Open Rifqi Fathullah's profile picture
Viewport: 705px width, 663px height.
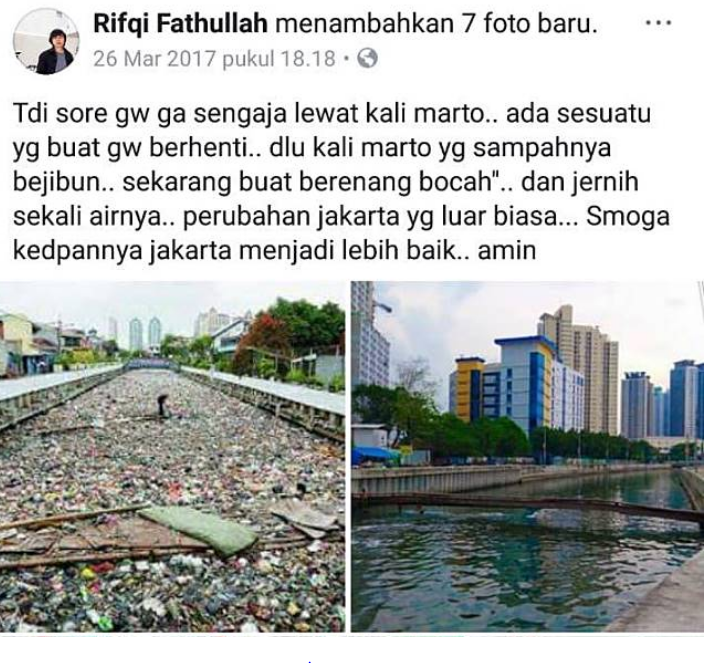[45, 41]
